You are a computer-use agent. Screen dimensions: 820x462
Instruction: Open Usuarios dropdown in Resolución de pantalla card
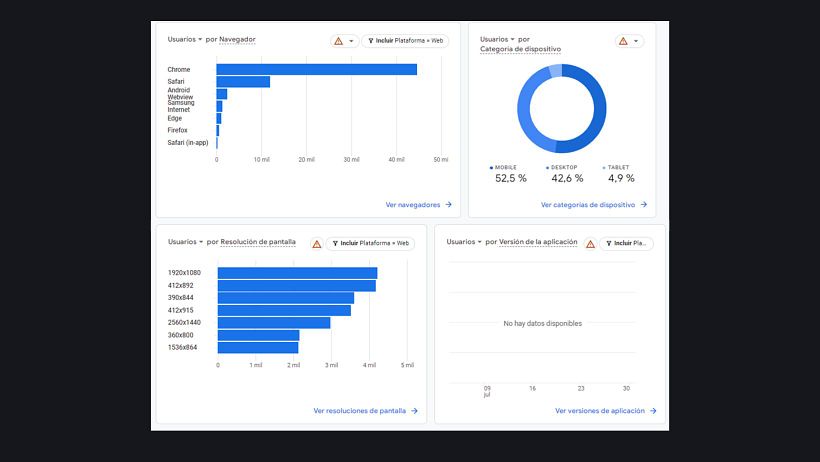199,242
